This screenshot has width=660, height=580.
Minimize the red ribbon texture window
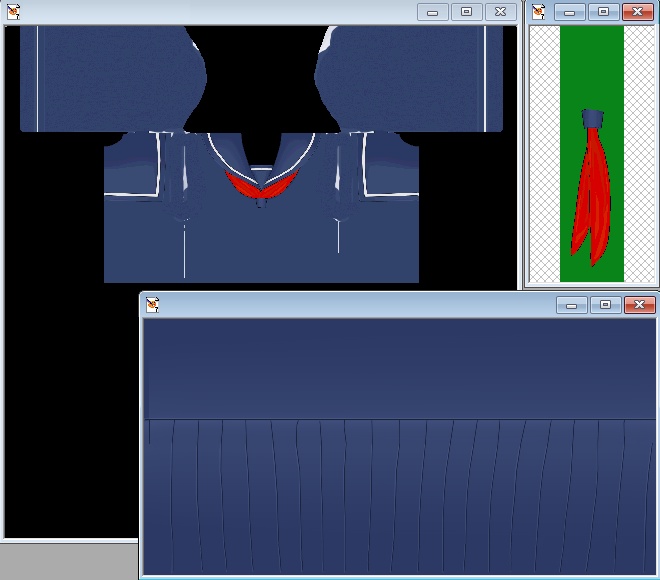pos(570,12)
